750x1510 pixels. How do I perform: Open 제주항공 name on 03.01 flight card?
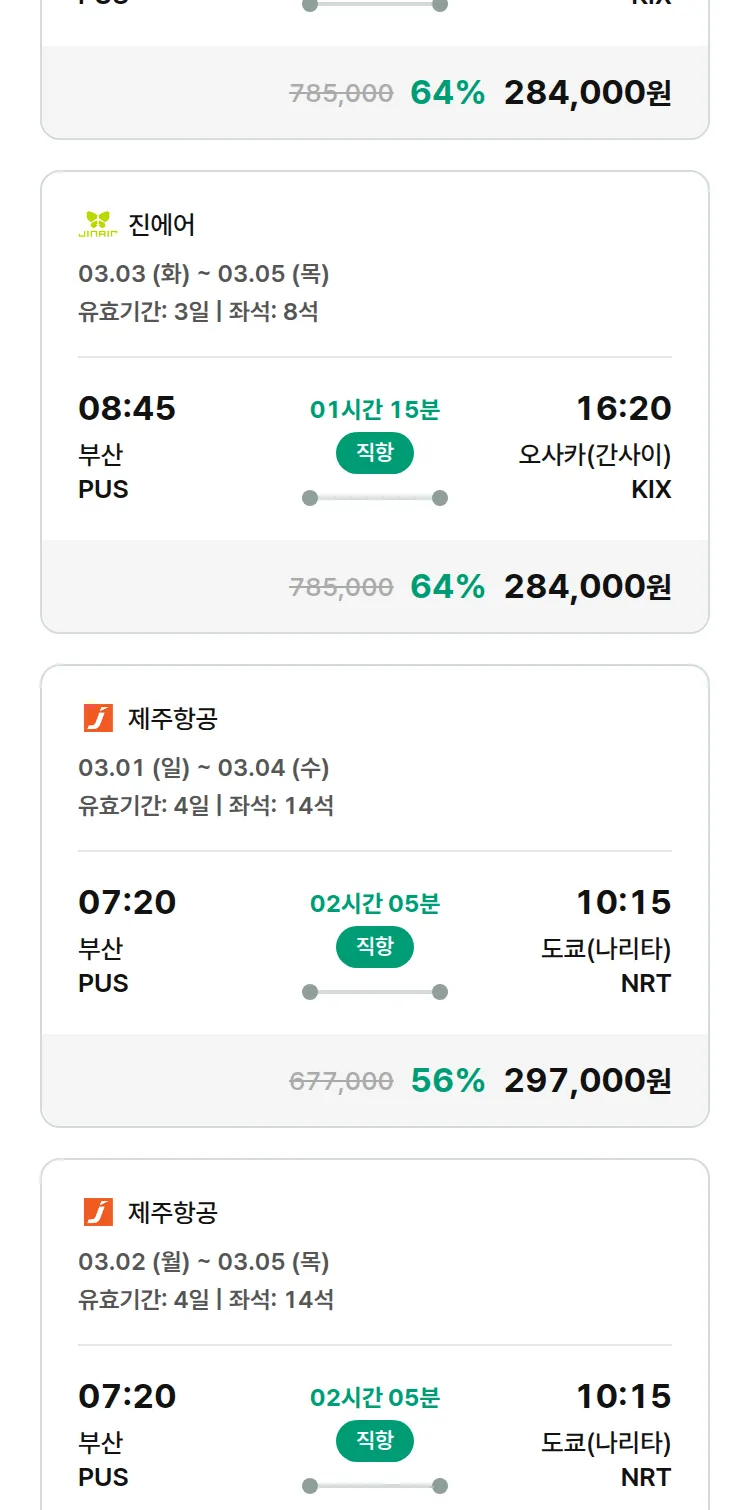click(173, 718)
